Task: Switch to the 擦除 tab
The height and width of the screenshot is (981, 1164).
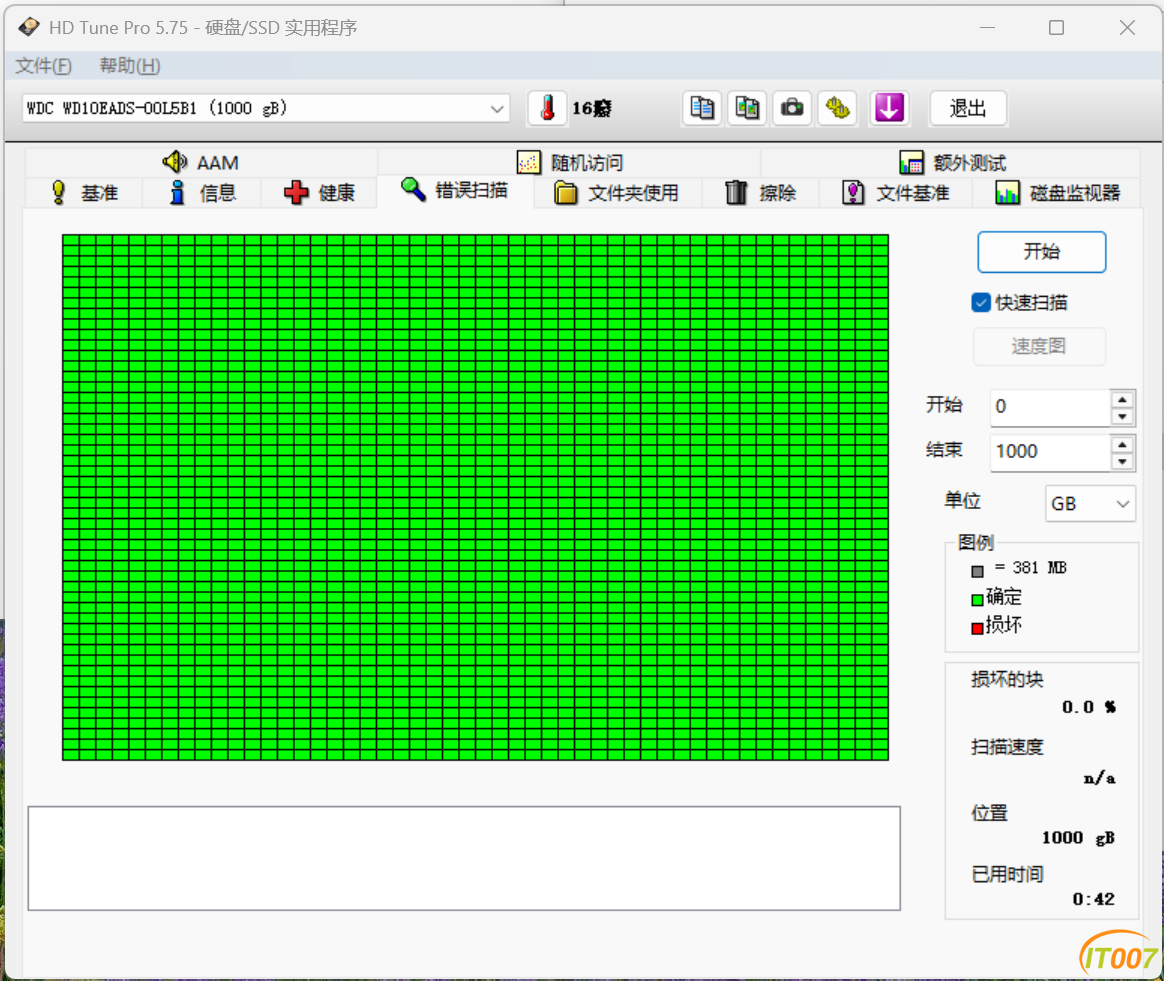Action: point(761,193)
